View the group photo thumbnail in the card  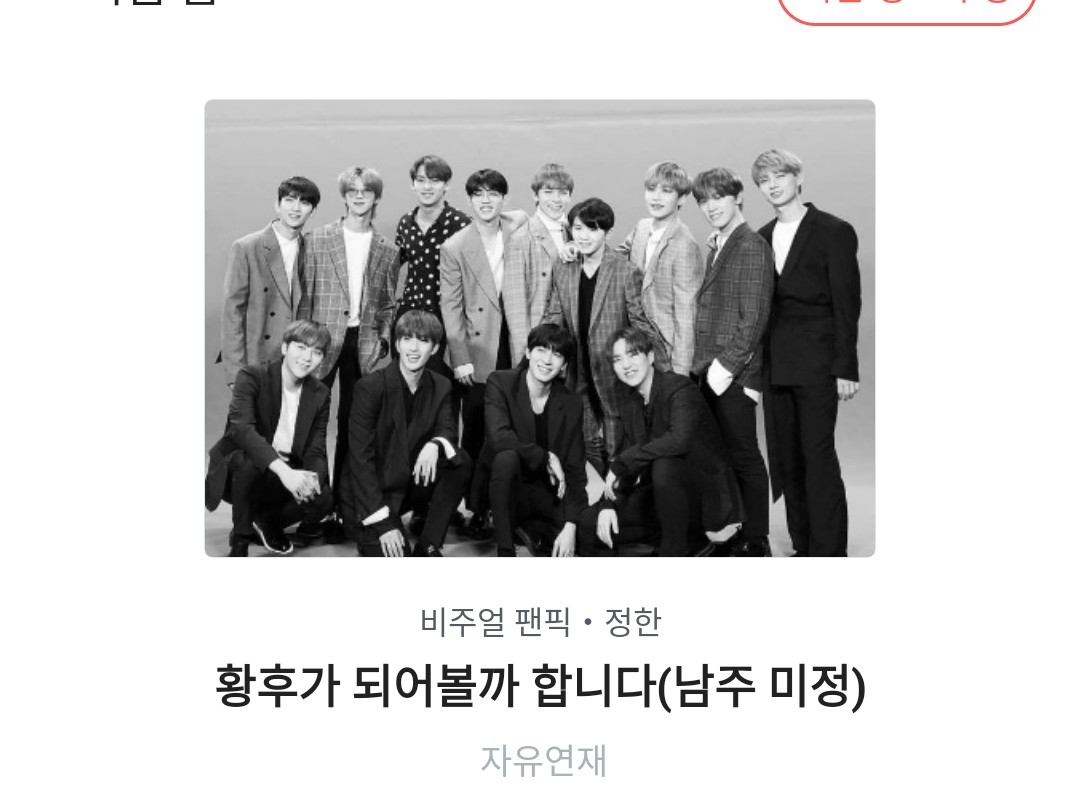[x=540, y=329]
